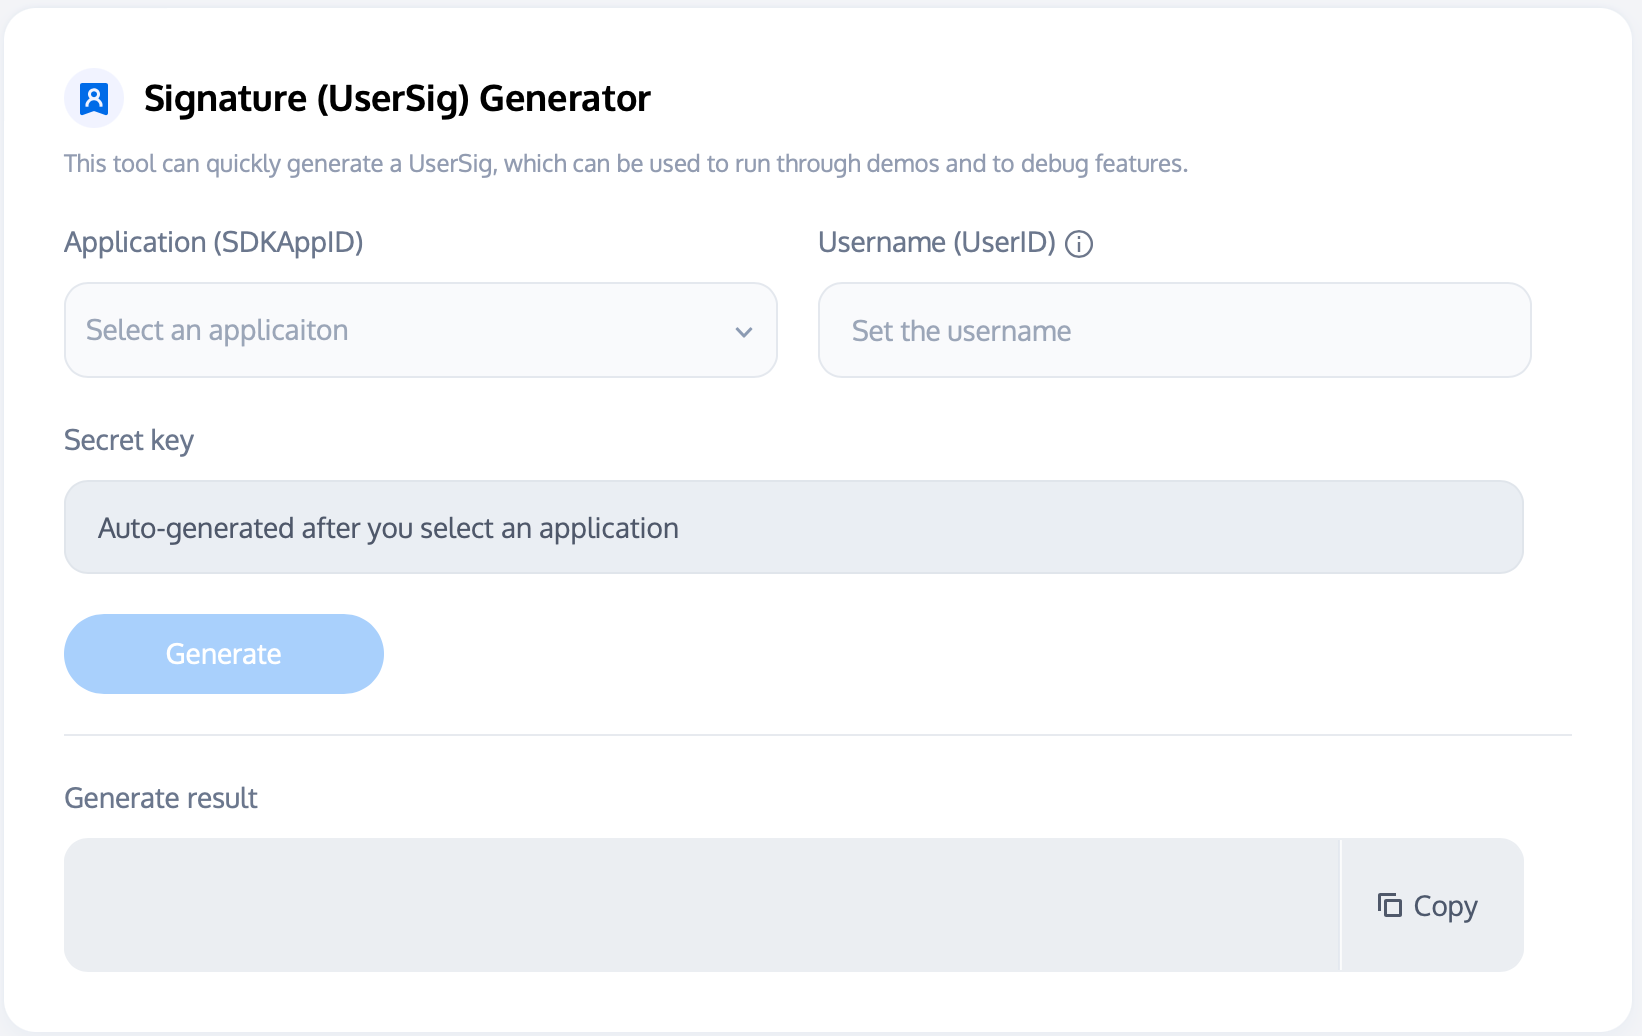1642x1036 pixels.
Task: Click the chevron arrow in the application dropdown
Action: 743,332
